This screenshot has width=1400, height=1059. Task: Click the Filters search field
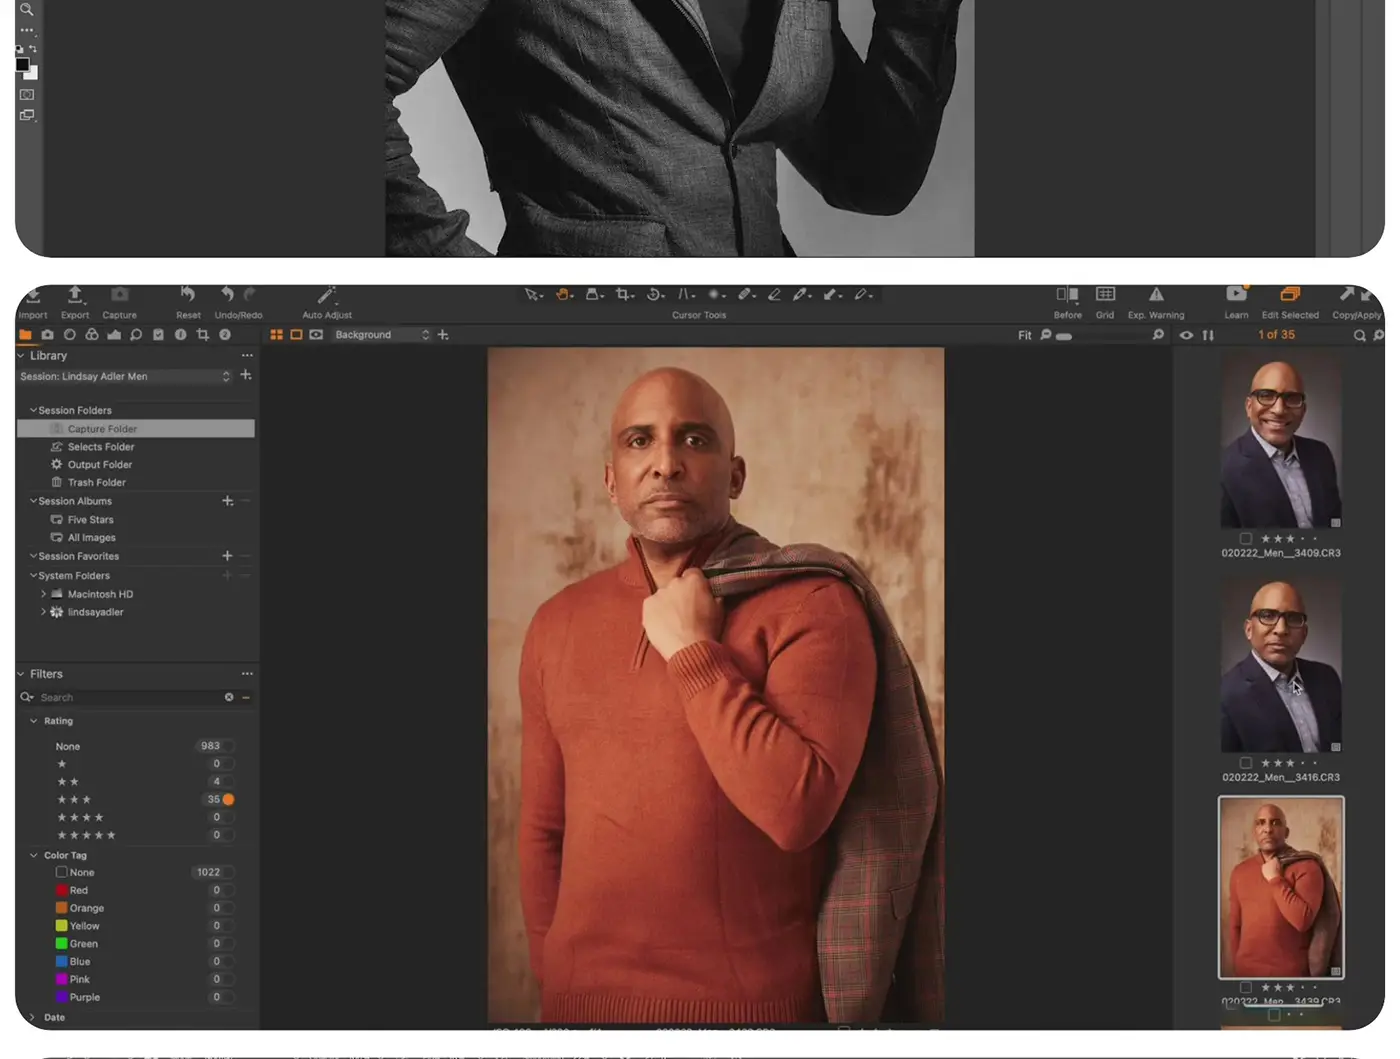[x=130, y=698]
